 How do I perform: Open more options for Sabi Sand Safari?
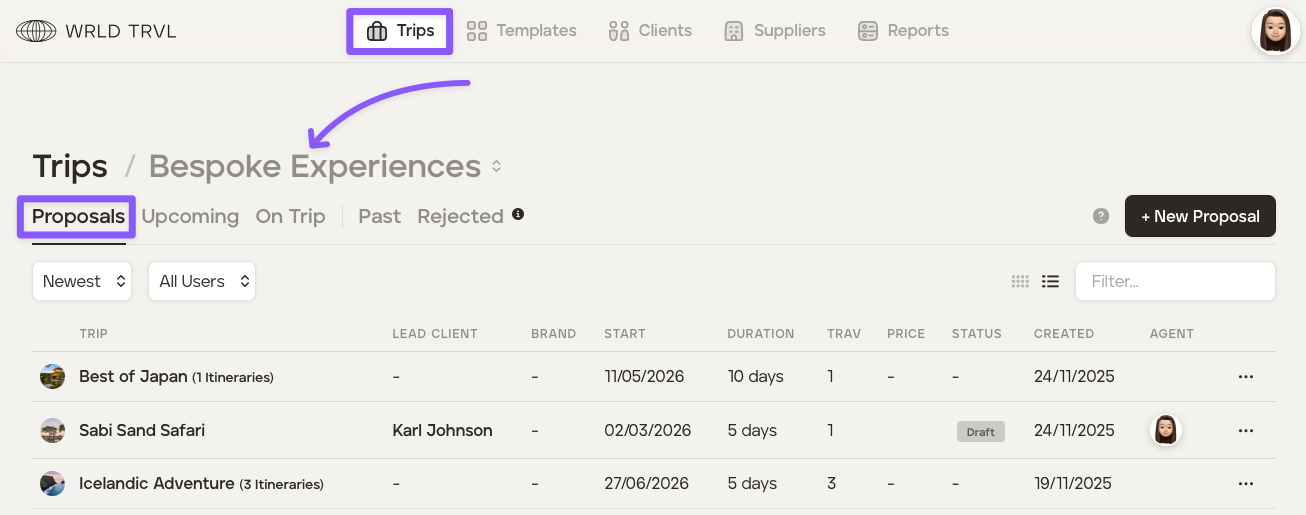point(1245,431)
